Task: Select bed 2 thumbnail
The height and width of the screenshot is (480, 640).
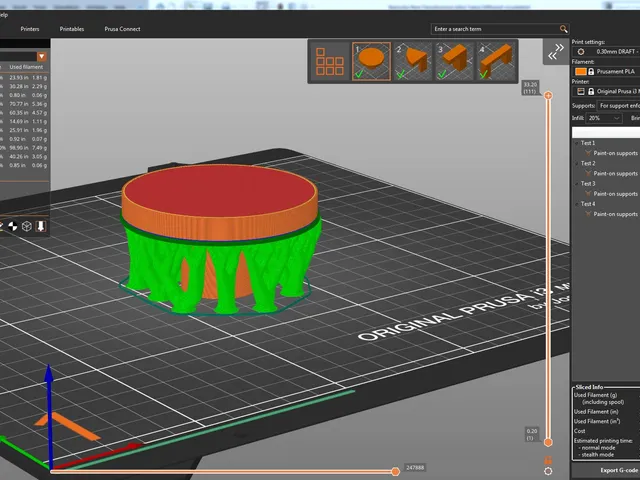Action: click(413, 62)
